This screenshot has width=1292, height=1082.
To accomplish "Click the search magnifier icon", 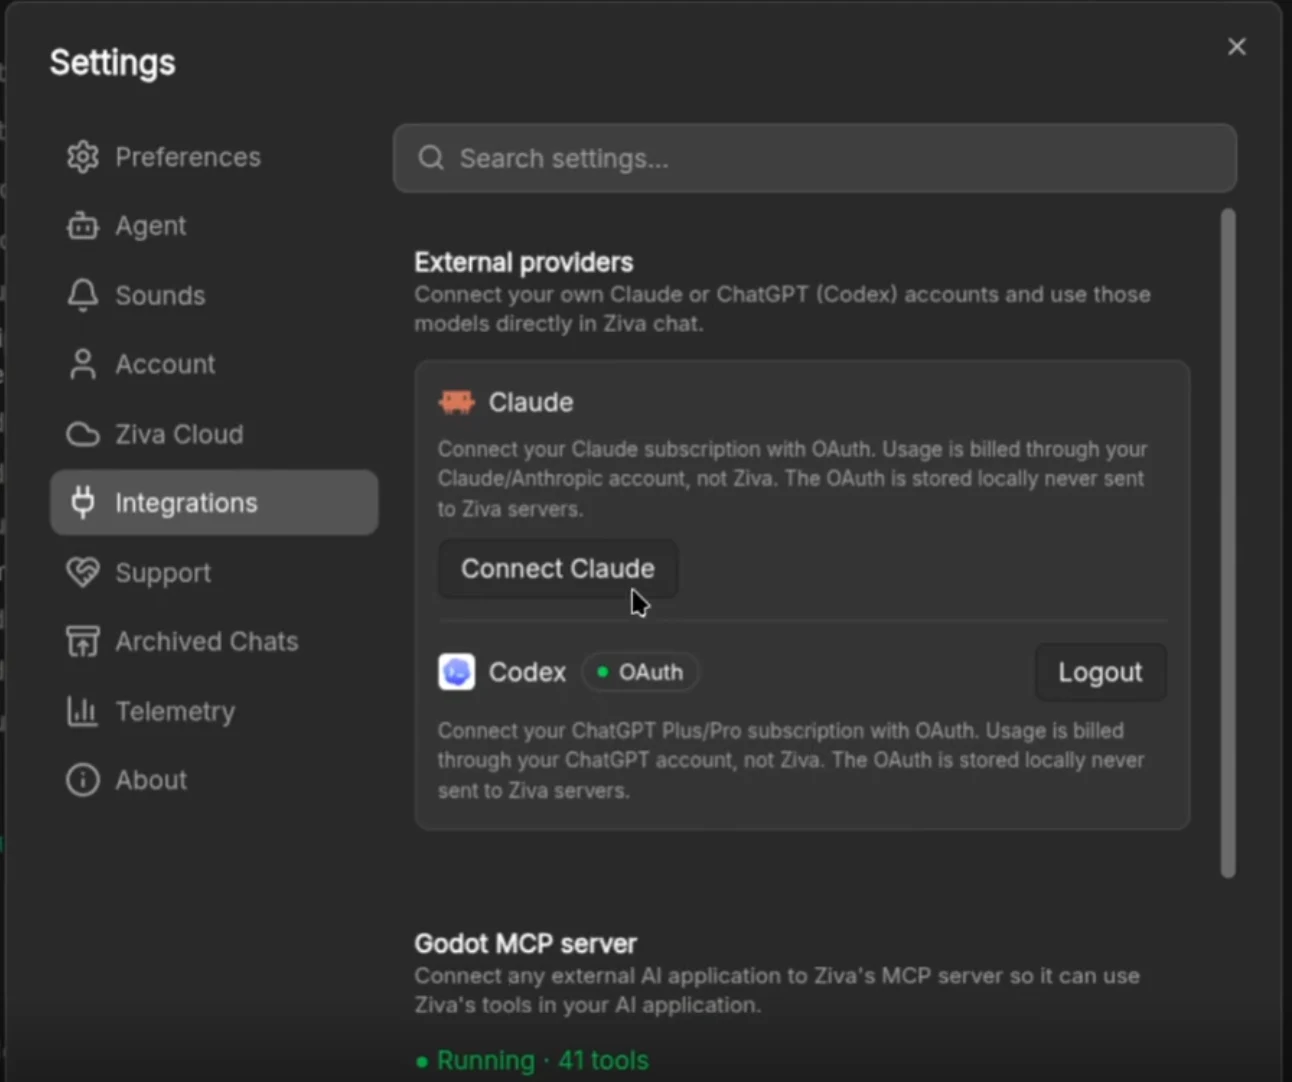I will 431,158.
